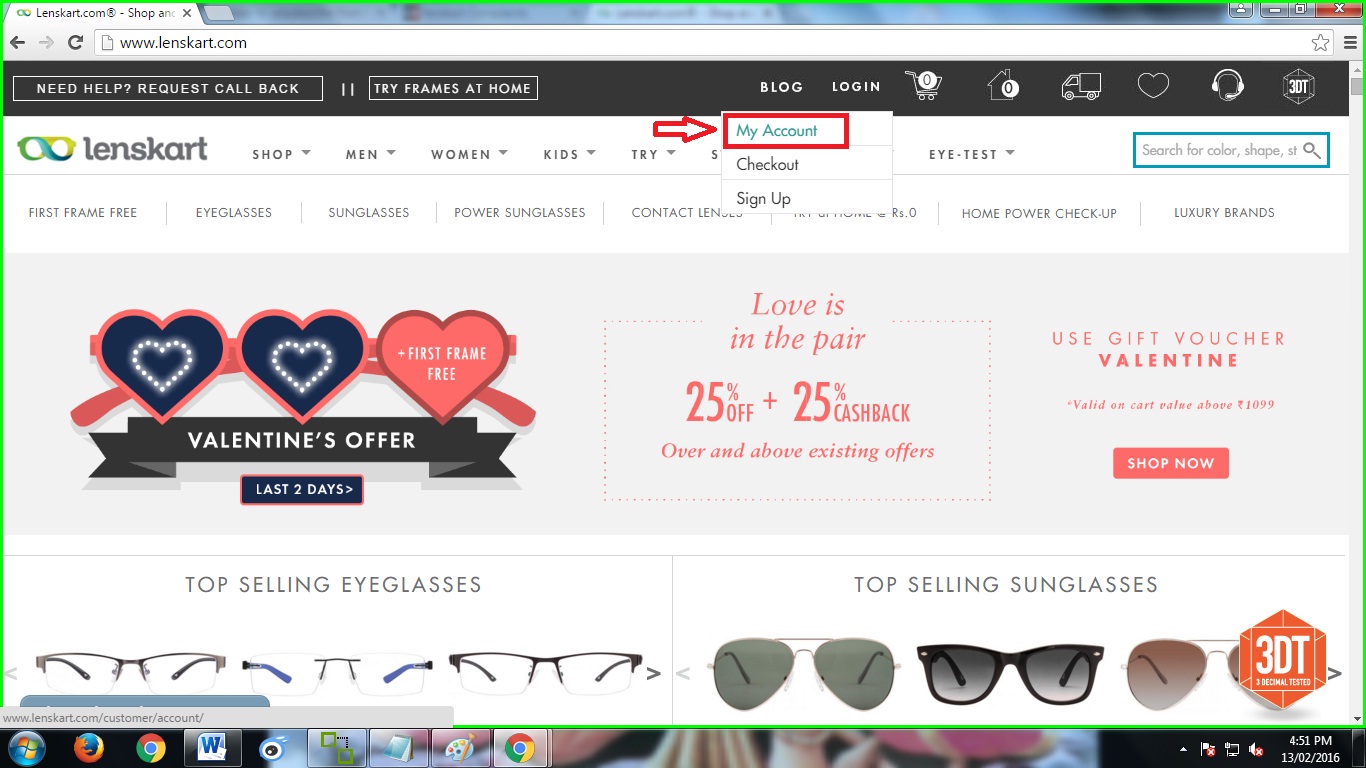Viewport: 1366px width, 768px height.
Task: Expand the KIDS dropdown menu
Action: [570, 154]
